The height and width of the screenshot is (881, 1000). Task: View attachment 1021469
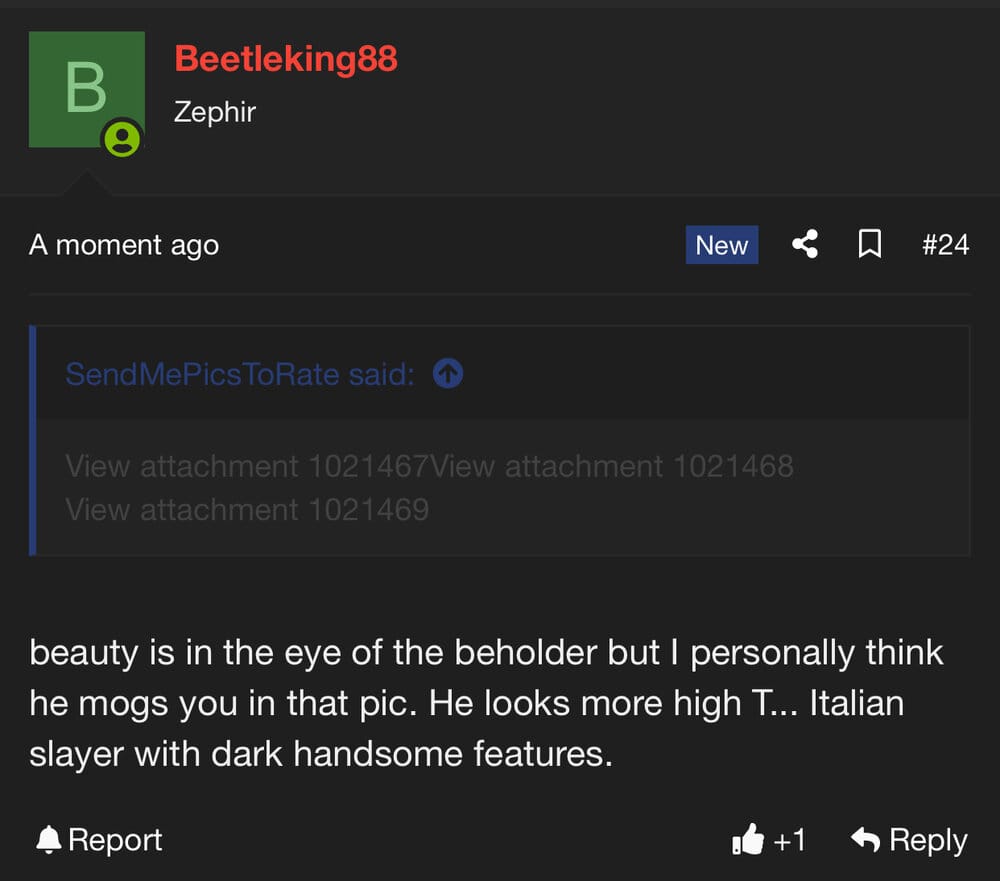247,510
